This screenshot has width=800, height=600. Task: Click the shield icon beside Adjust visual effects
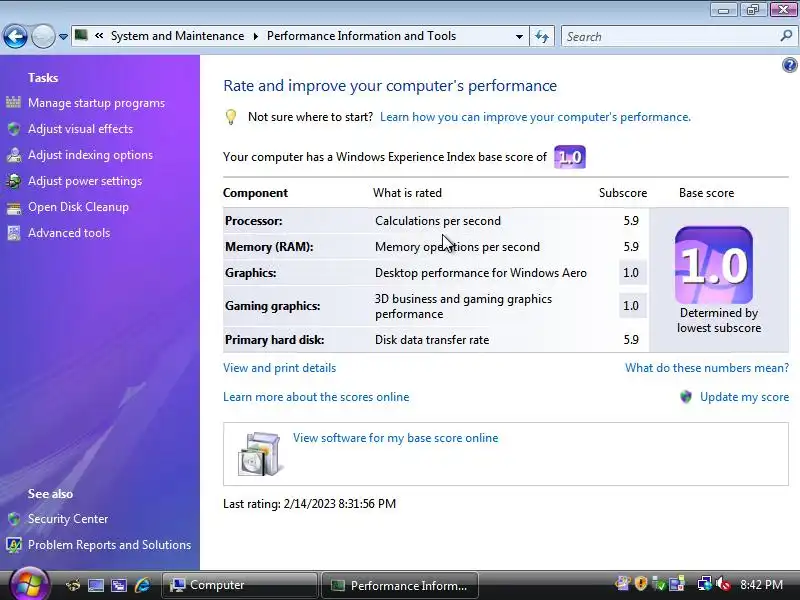(x=14, y=129)
